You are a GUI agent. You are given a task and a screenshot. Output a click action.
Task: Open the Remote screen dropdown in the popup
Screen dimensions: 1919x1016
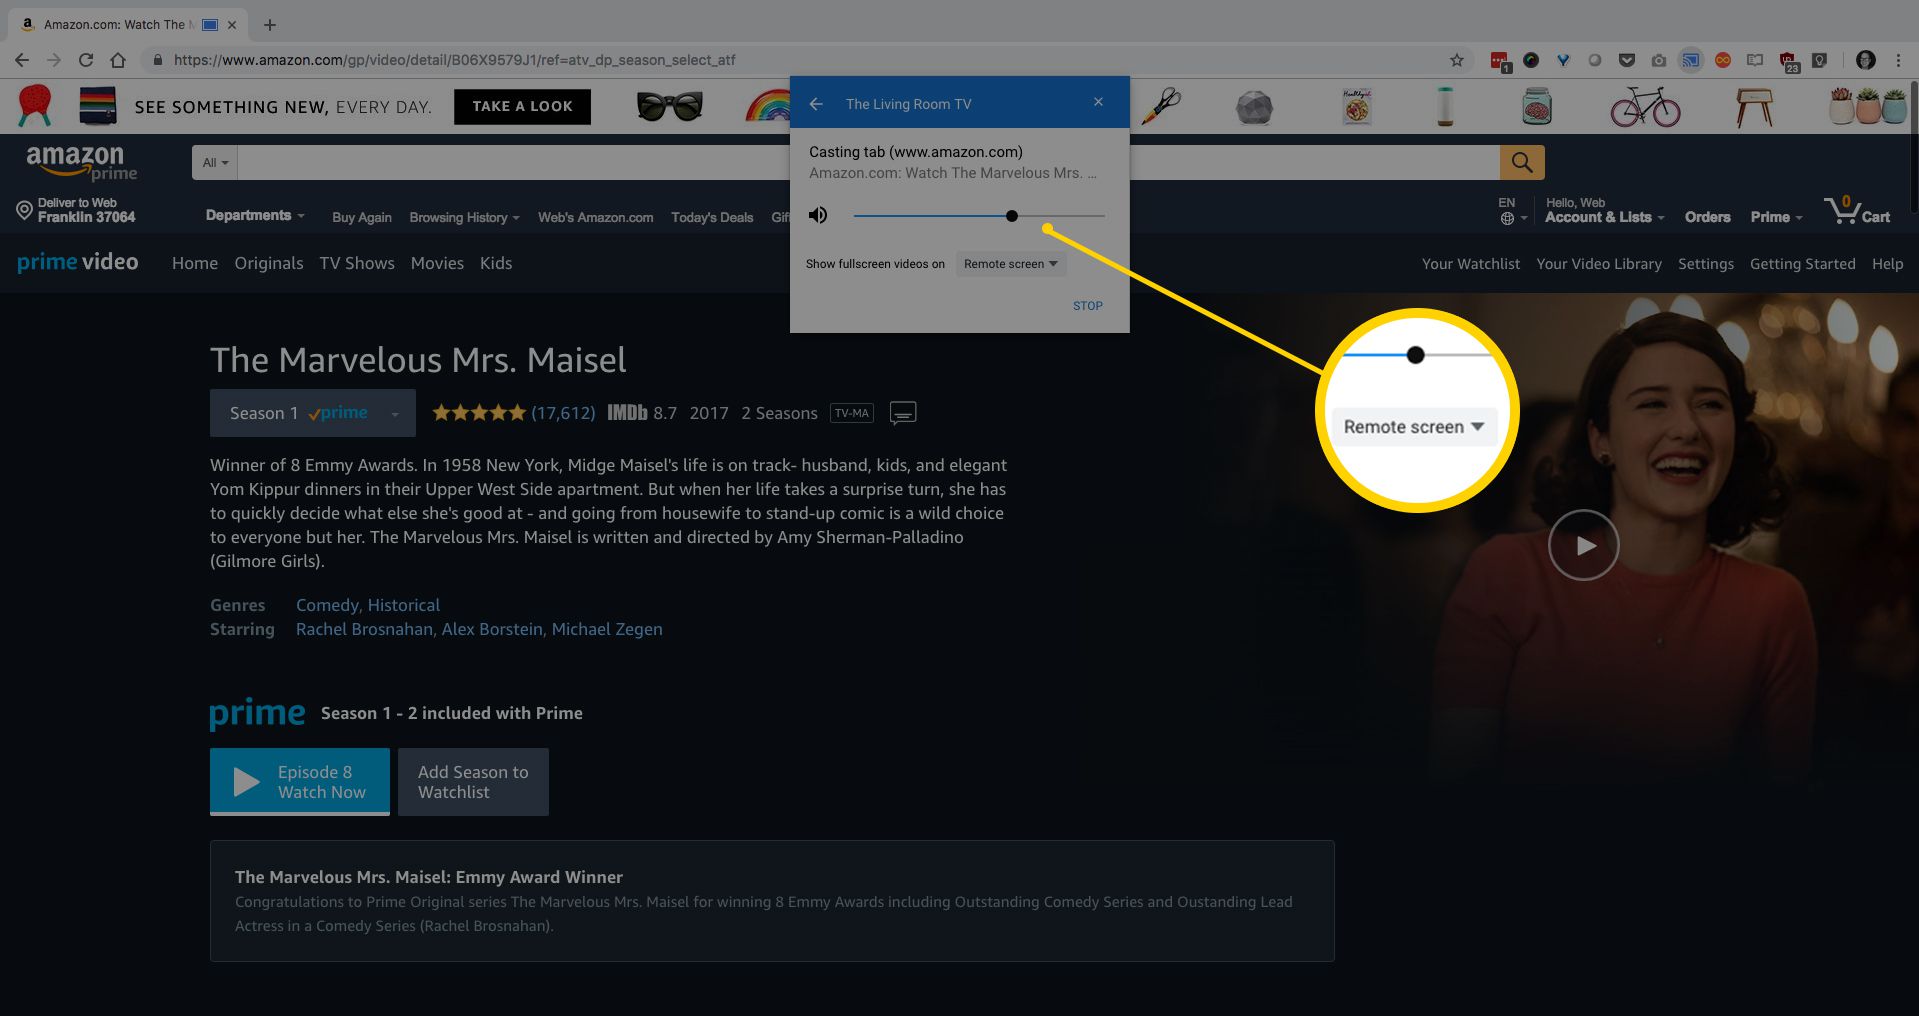1010,264
